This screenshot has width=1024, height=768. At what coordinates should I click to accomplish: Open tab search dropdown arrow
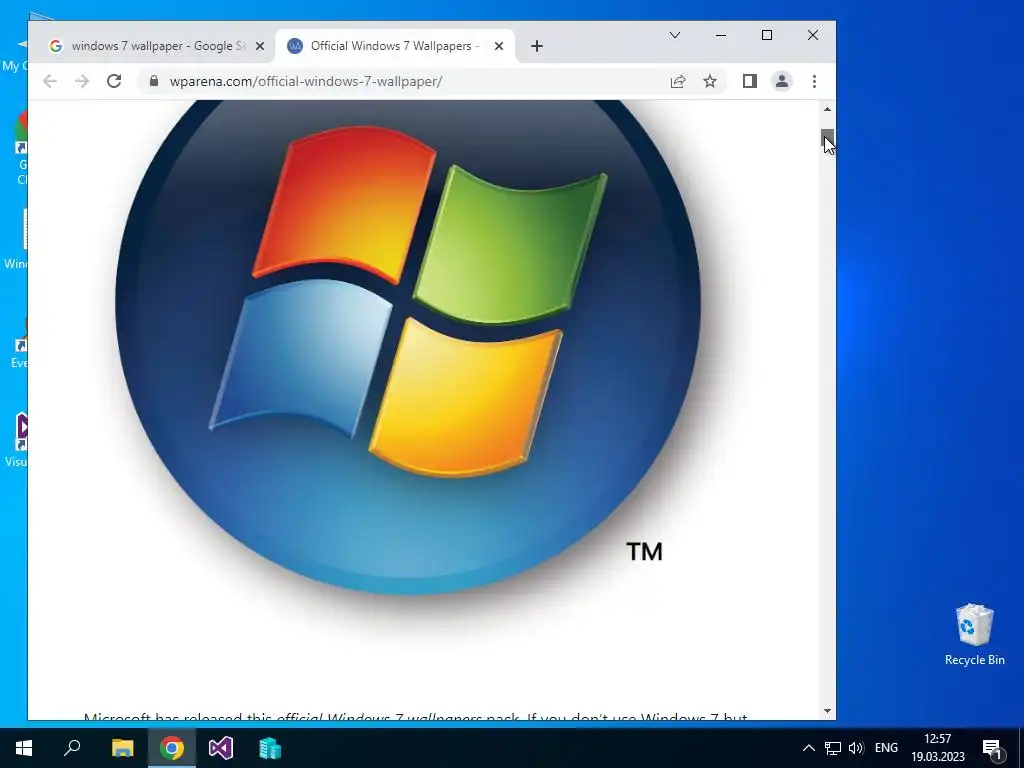coord(675,35)
